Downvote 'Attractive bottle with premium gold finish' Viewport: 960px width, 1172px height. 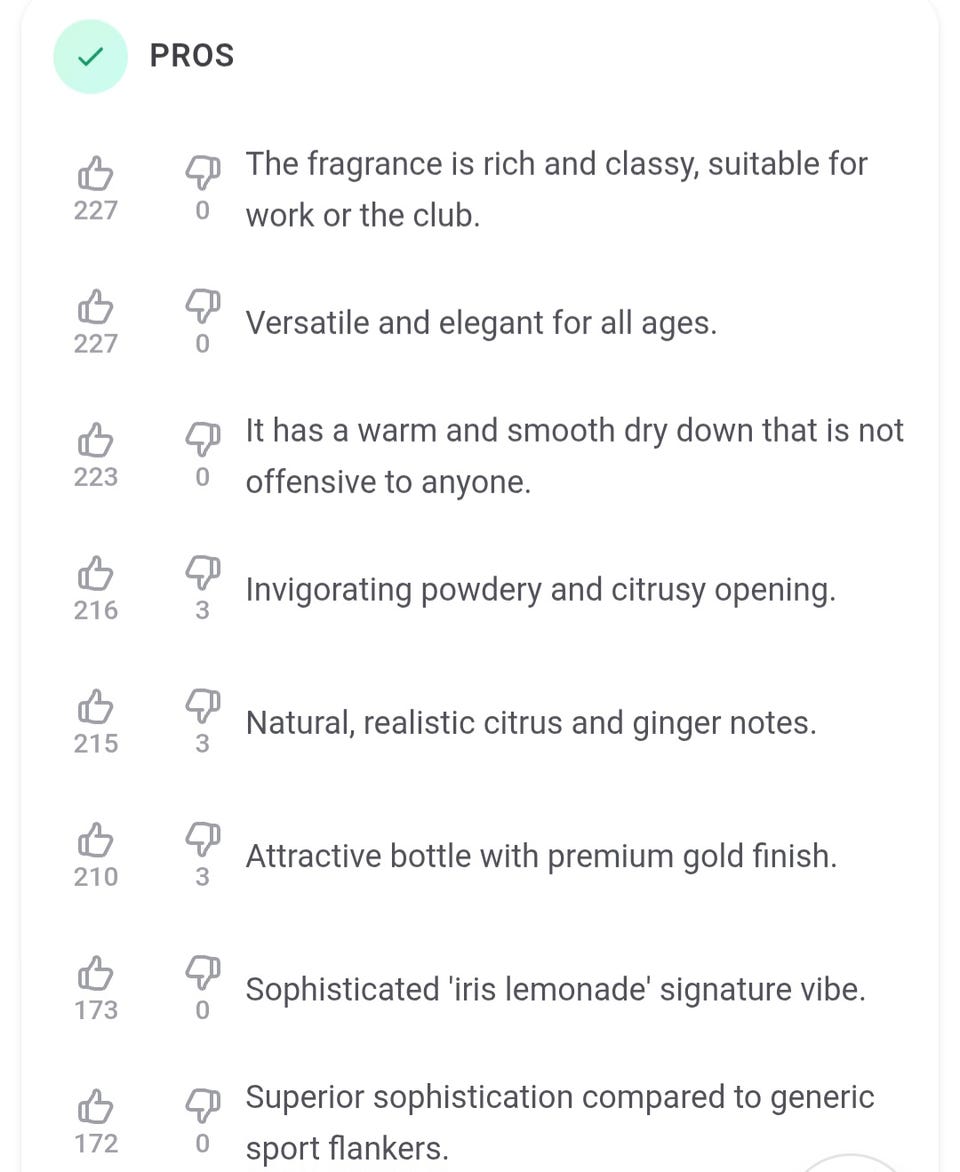coord(203,839)
